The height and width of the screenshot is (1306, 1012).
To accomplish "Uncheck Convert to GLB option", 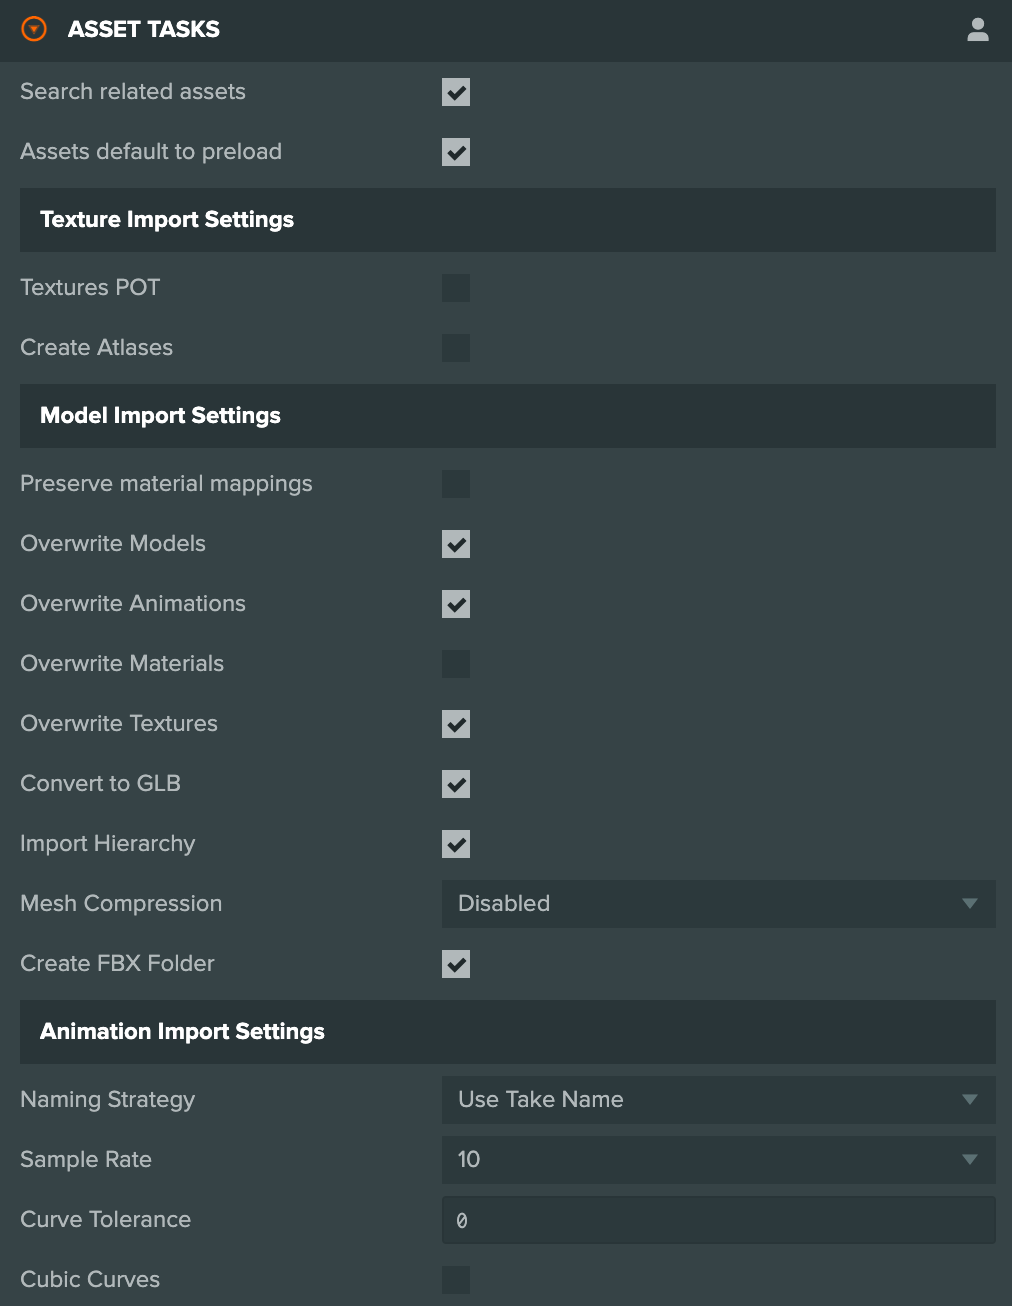I will (456, 784).
